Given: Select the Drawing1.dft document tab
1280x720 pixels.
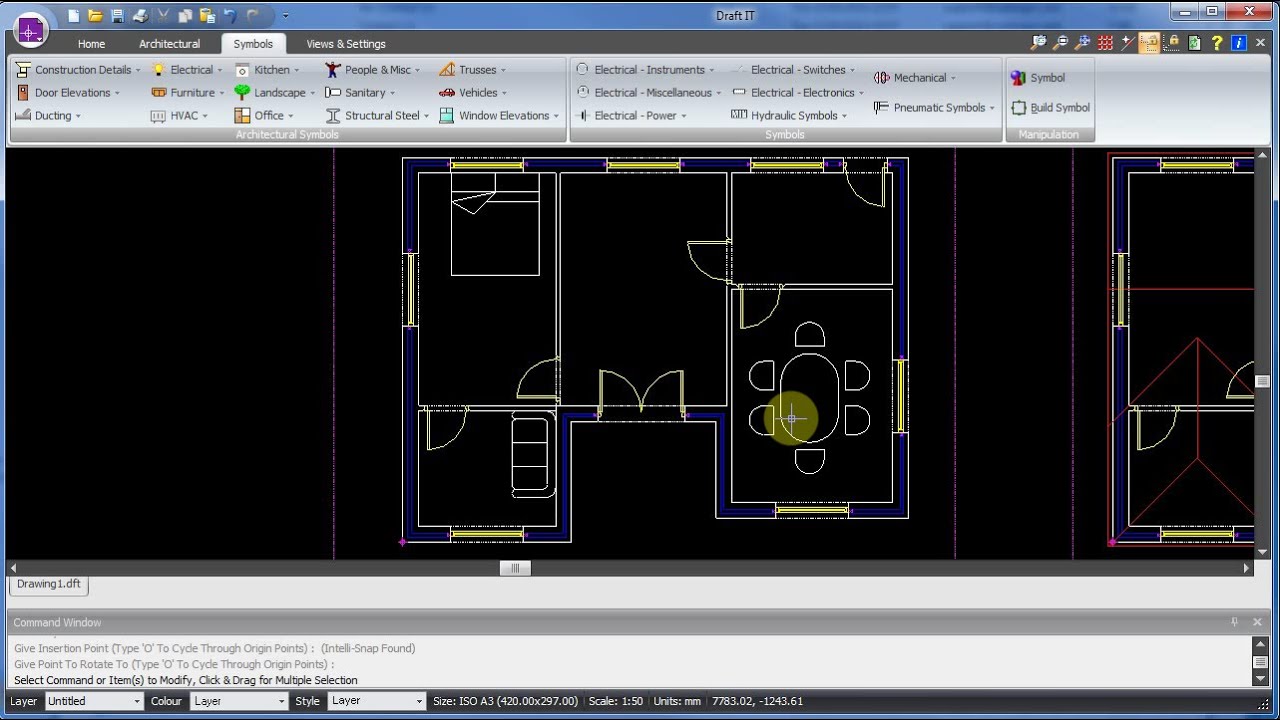Looking at the screenshot, I should [48, 584].
